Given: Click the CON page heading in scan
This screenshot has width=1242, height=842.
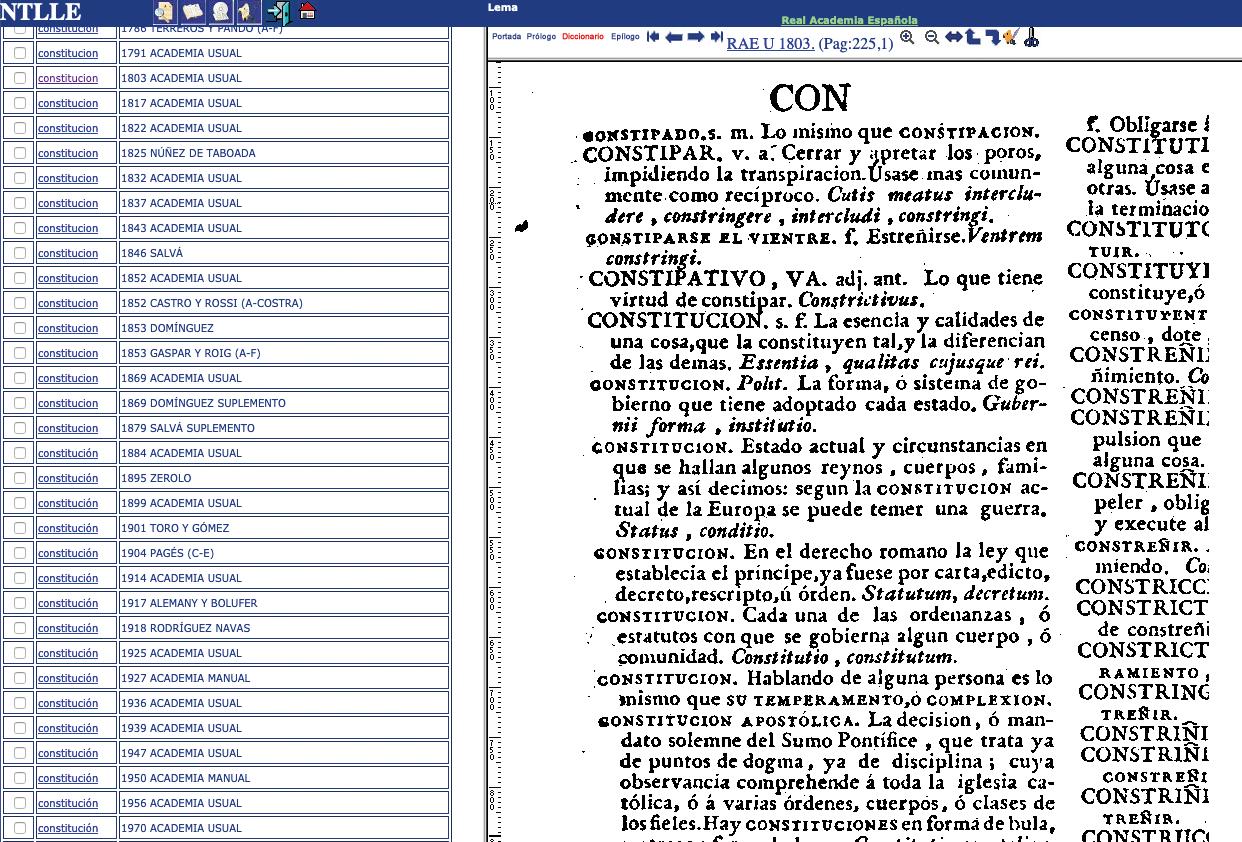Looking at the screenshot, I should [x=810, y=98].
